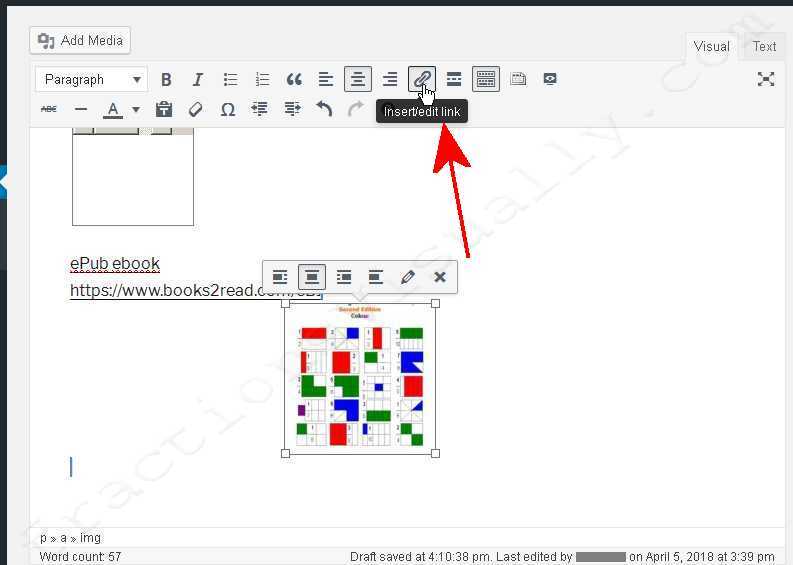Image resolution: width=793 pixels, height=565 pixels.
Task: Click the Insert/edit link icon
Action: 422,79
